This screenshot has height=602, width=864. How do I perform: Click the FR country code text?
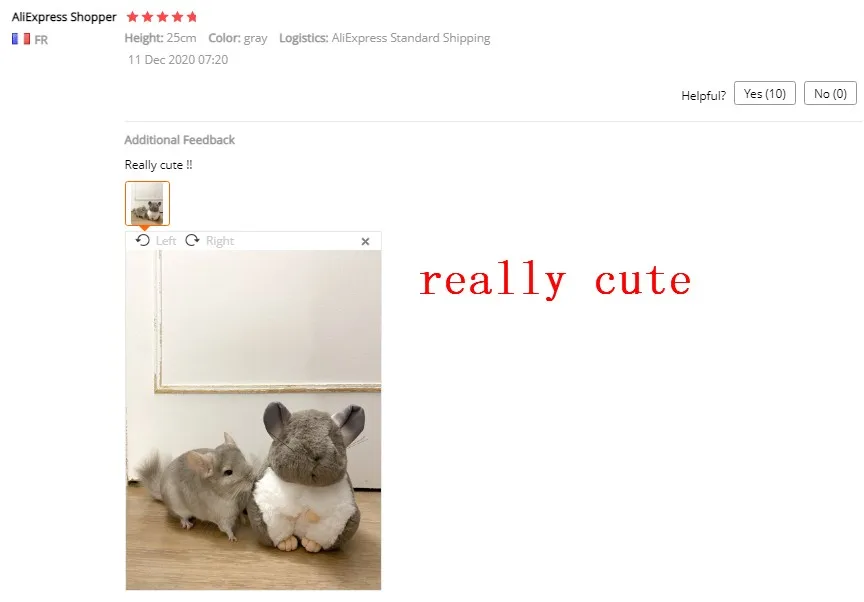pos(41,40)
